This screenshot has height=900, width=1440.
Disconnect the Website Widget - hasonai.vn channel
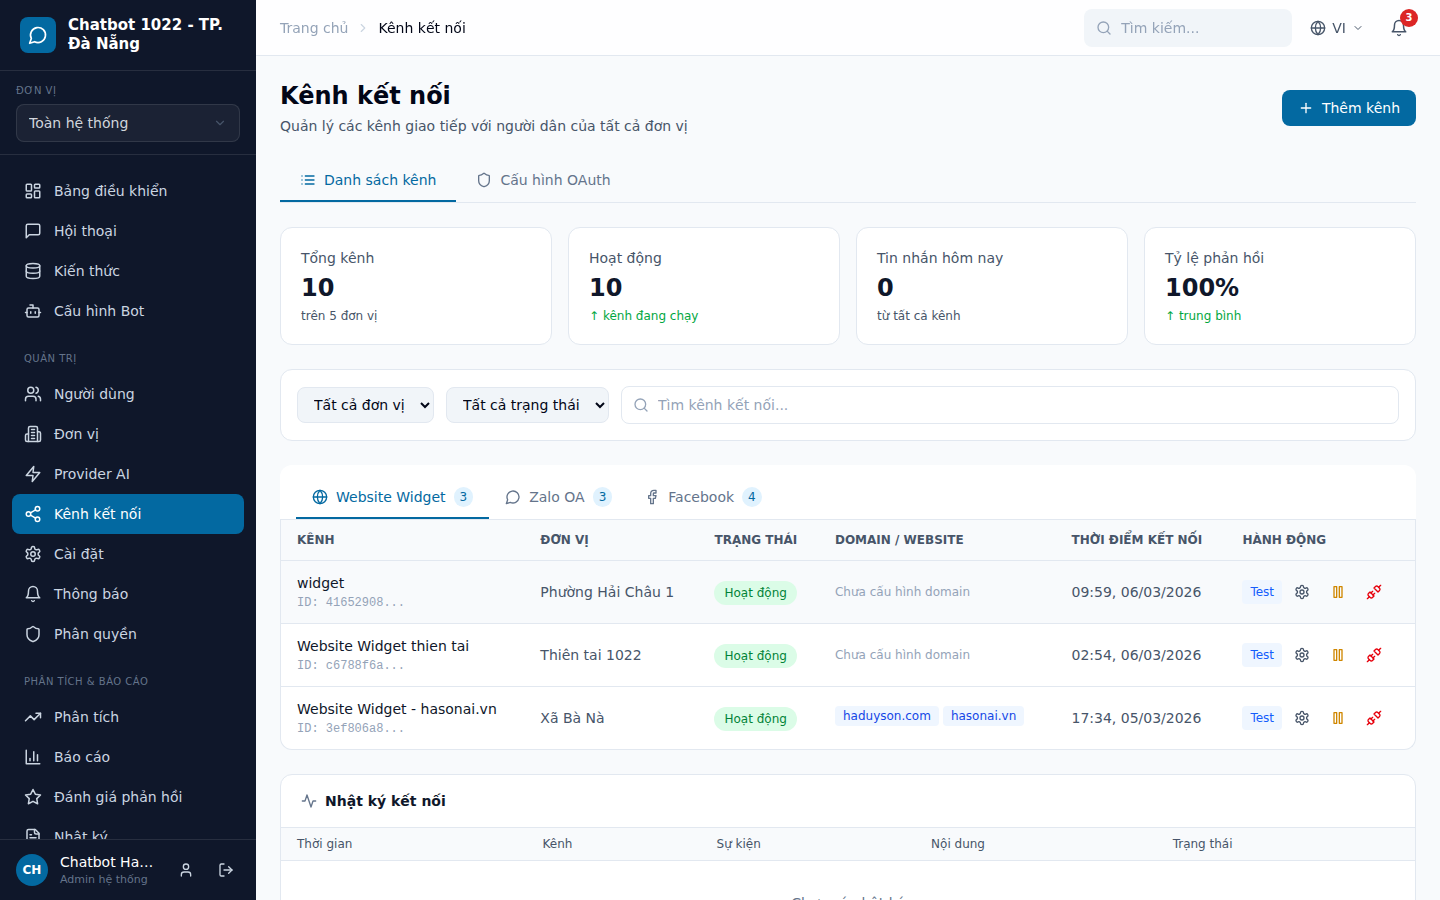1373,718
